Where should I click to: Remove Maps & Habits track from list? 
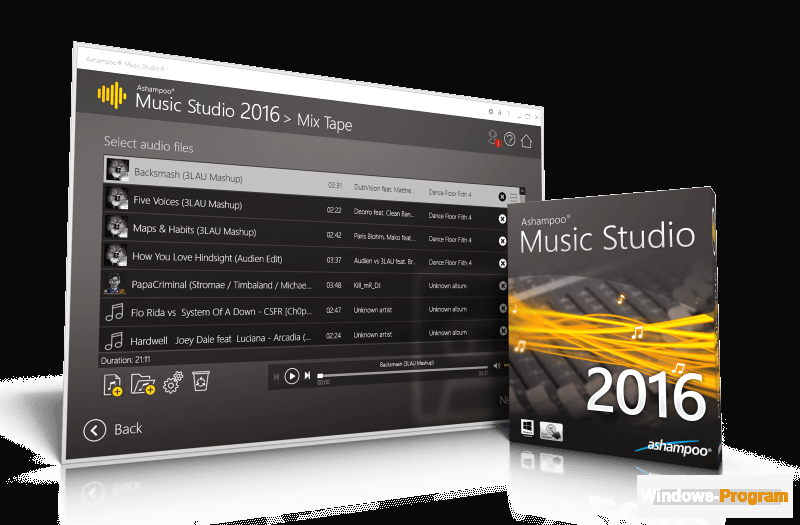point(503,241)
